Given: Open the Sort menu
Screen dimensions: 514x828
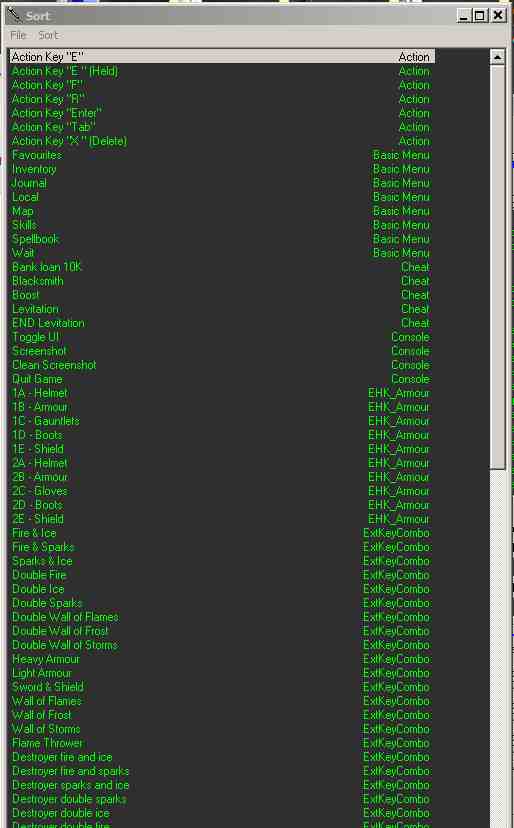Looking at the screenshot, I should pyautogui.click(x=48, y=35).
